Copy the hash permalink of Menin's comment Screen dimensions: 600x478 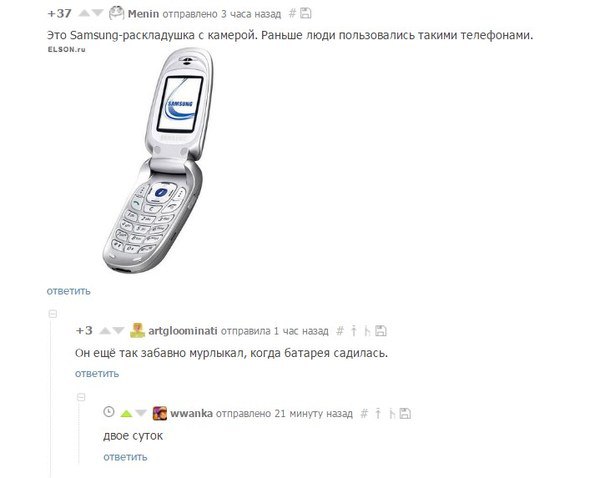(x=292, y=14)
